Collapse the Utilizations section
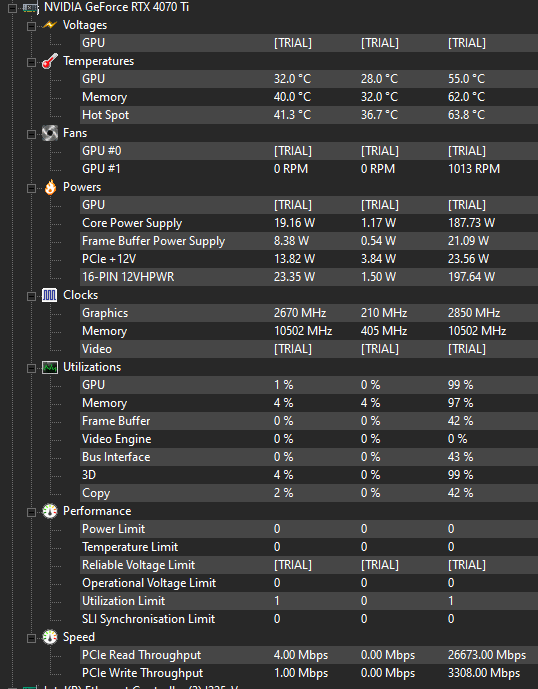The height and width of the screenshot is (689, 538). (31, 368)
